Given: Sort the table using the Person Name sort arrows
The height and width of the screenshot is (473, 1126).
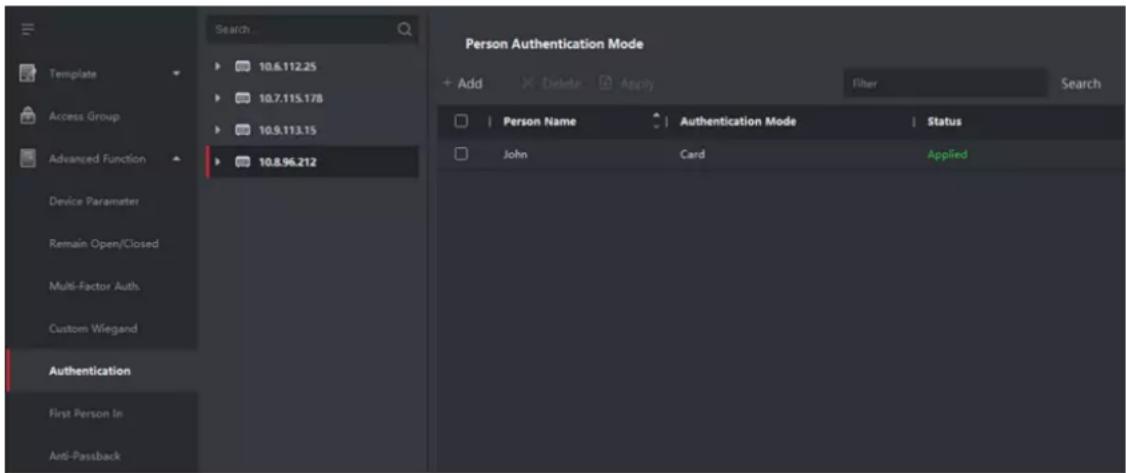Looking at the screenshot, I should (656, 122).
